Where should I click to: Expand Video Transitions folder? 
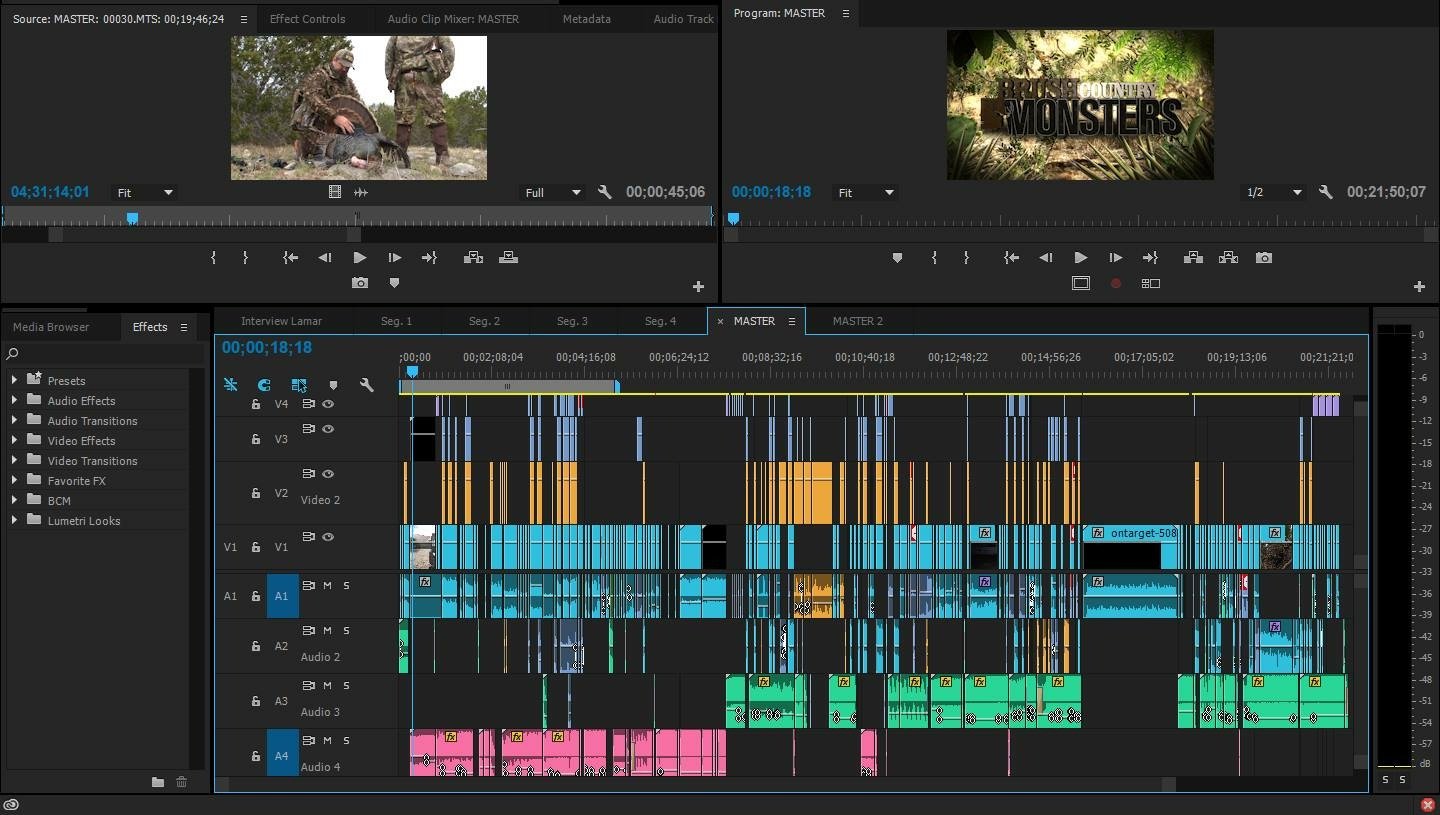pyautogui.click(x=14, y=460)
